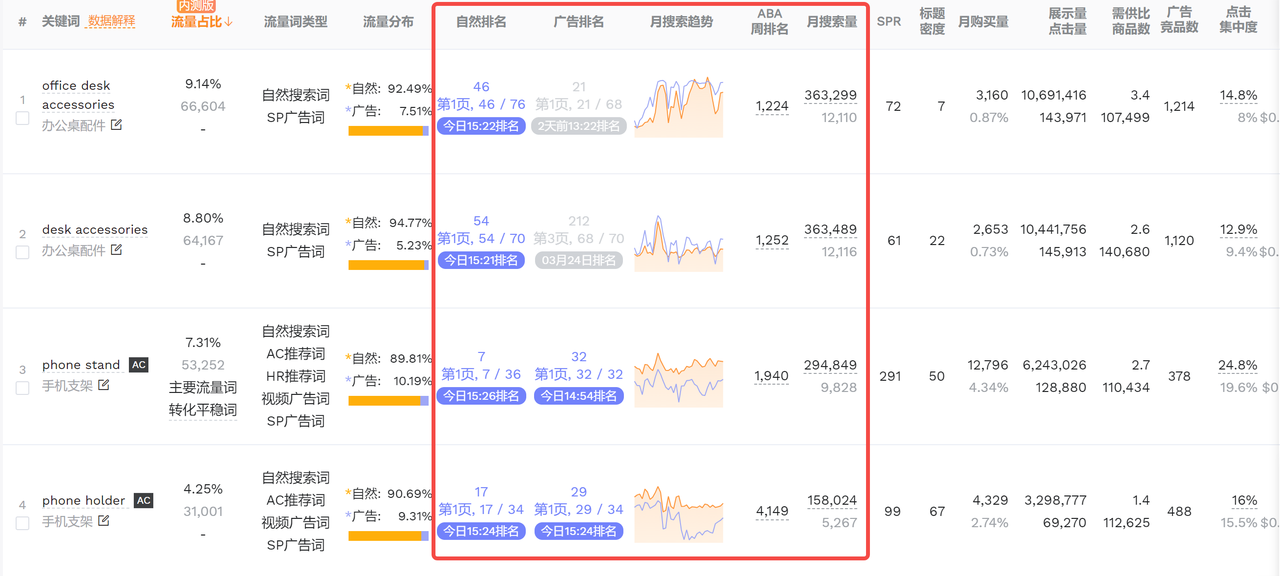Click monthly search volume 158,024
The width and height of the screenshot is (1280, 576).
[831, 500]
